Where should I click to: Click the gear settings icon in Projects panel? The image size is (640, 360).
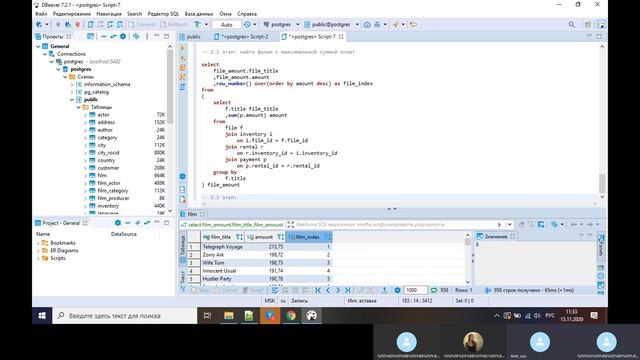coord(123,36)
